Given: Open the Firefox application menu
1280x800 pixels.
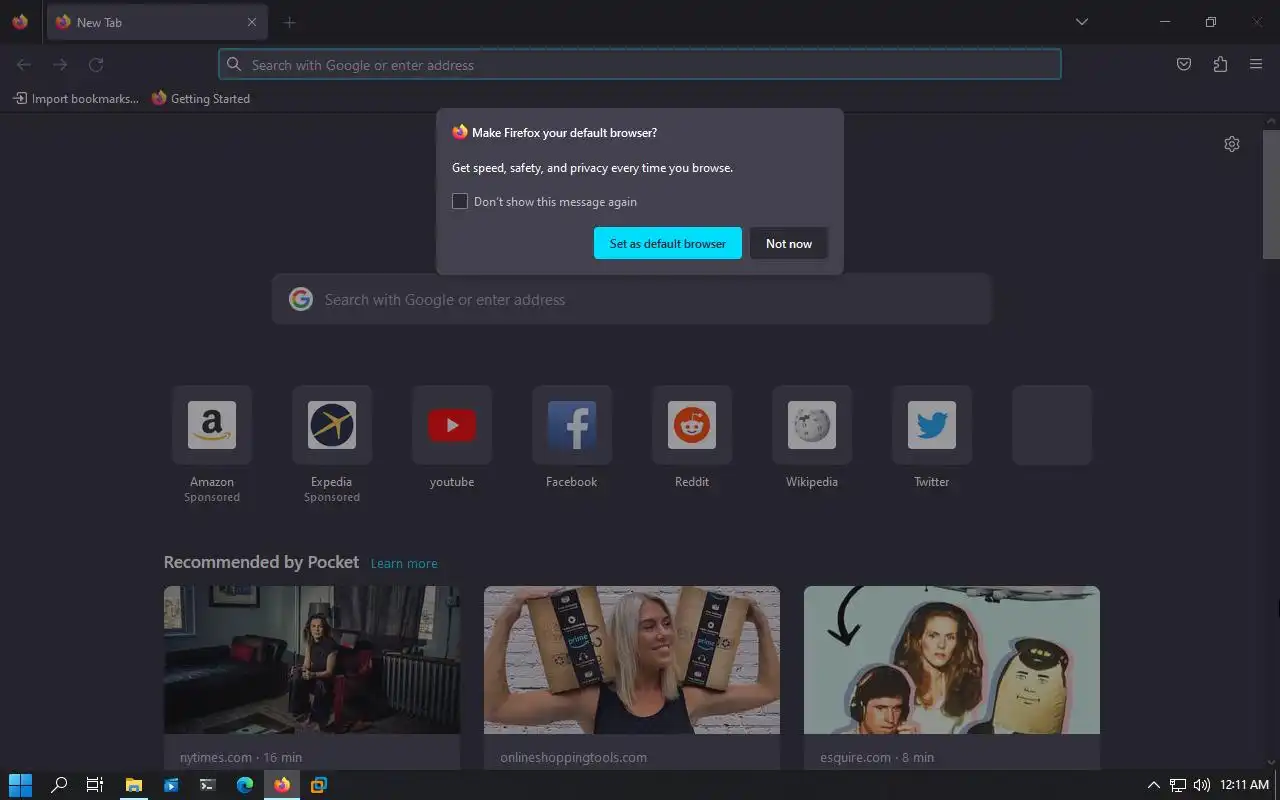Looking at the screenshot, I should (1256, 65).
